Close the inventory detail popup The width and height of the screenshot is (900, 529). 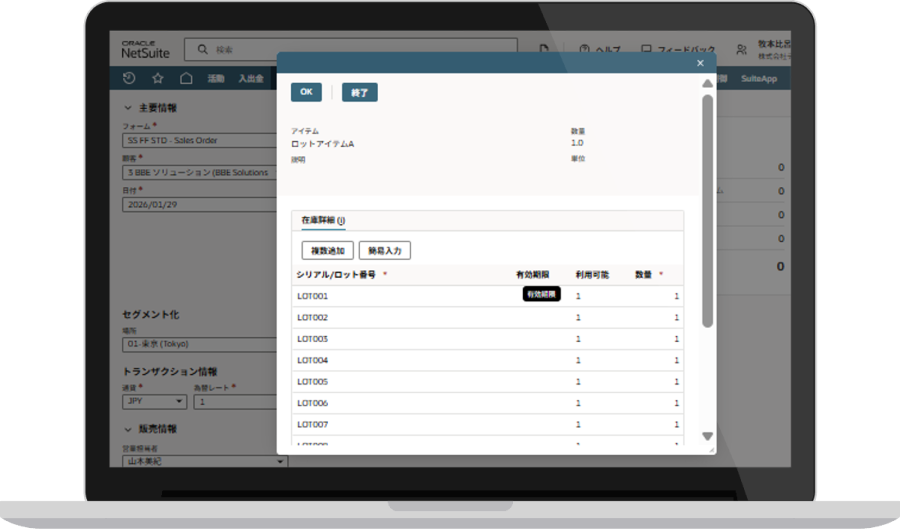coord(700,63)
